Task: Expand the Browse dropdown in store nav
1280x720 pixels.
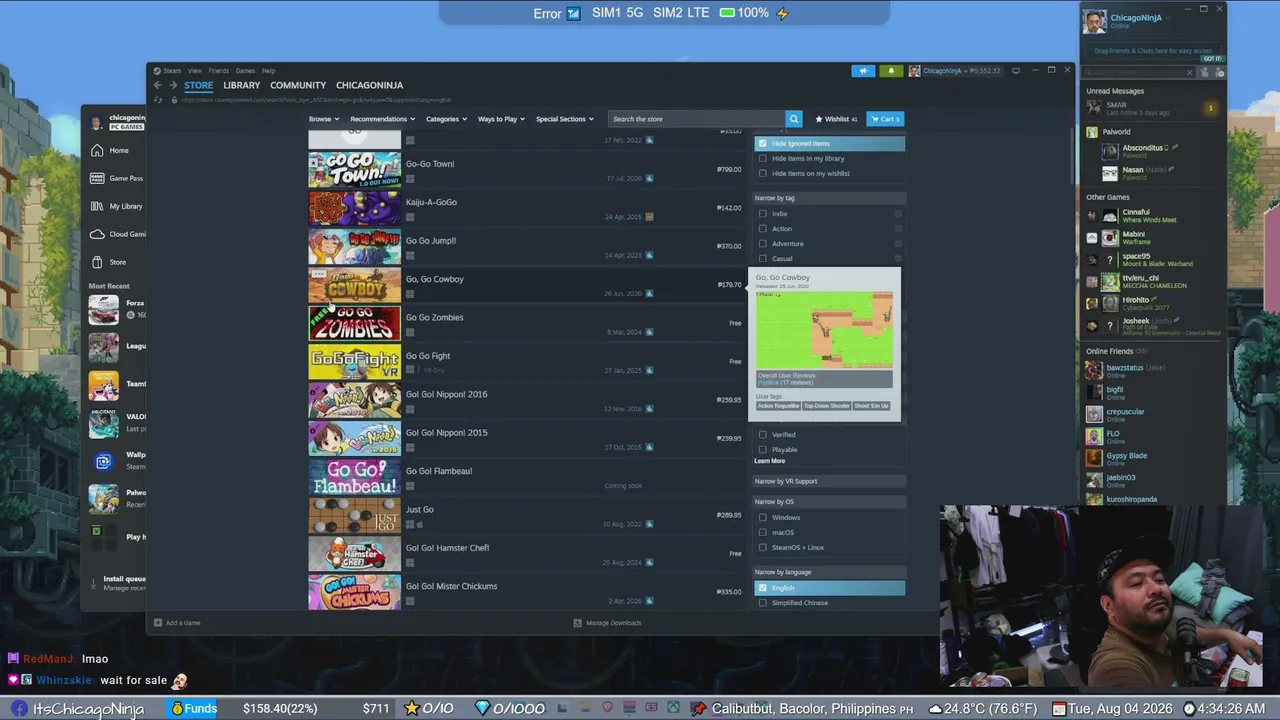Action: point(324,119)
